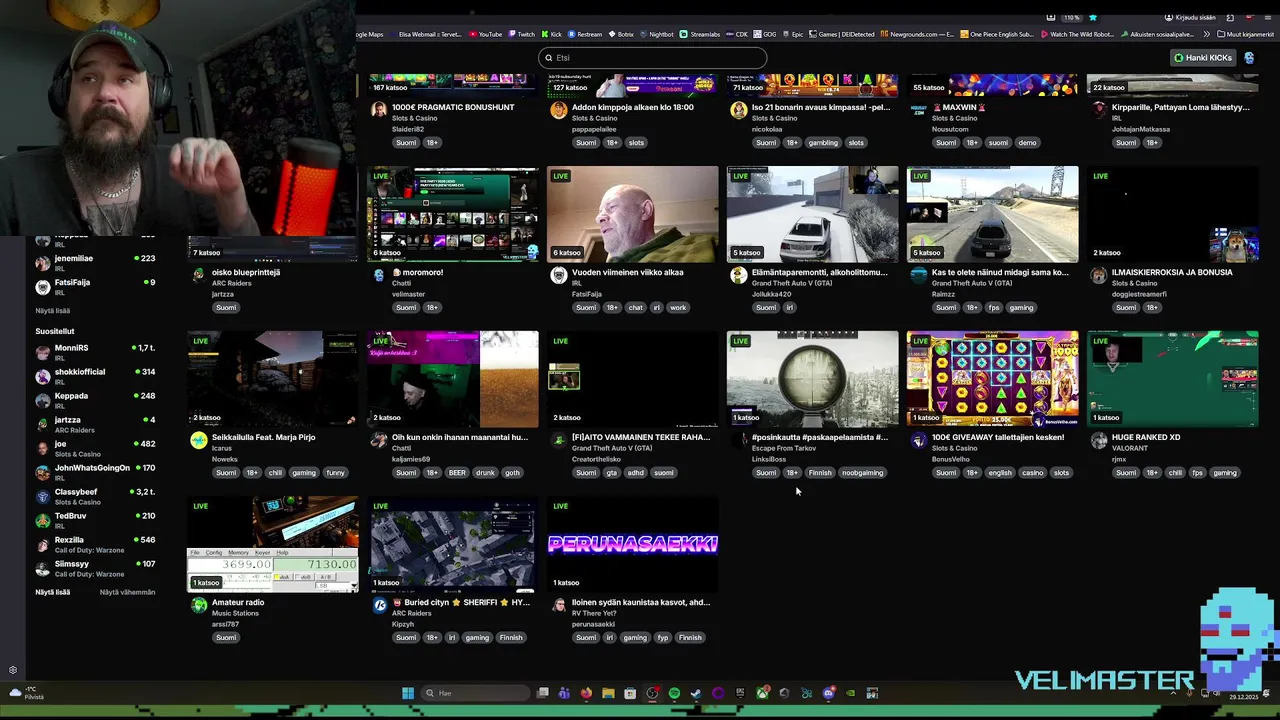The image size is (1280, 720).
Task: Select the BEER tag under keljamies69
Action: 457,473
